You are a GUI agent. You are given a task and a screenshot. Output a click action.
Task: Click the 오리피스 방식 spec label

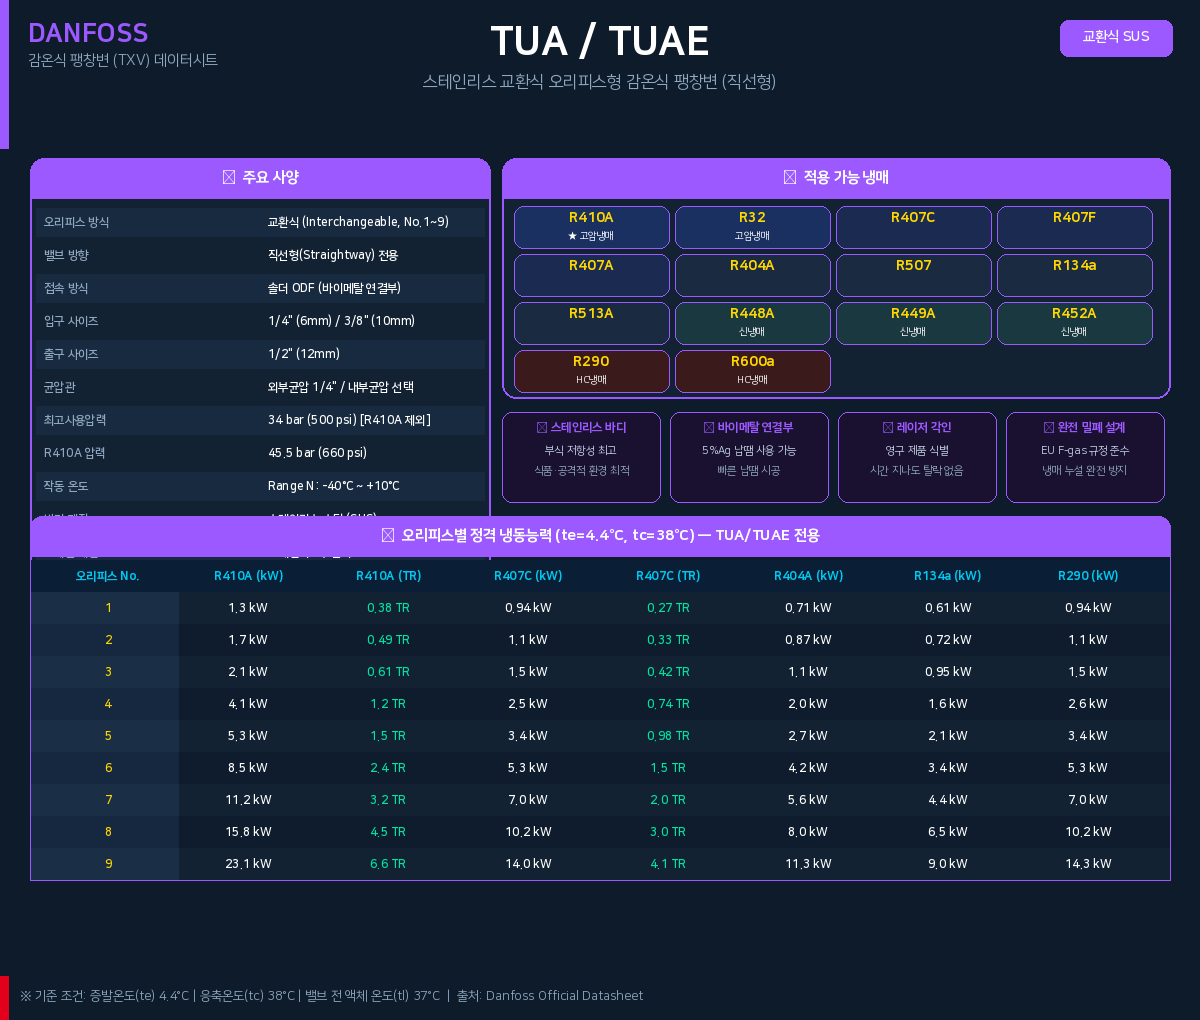(x=76, y=222)
